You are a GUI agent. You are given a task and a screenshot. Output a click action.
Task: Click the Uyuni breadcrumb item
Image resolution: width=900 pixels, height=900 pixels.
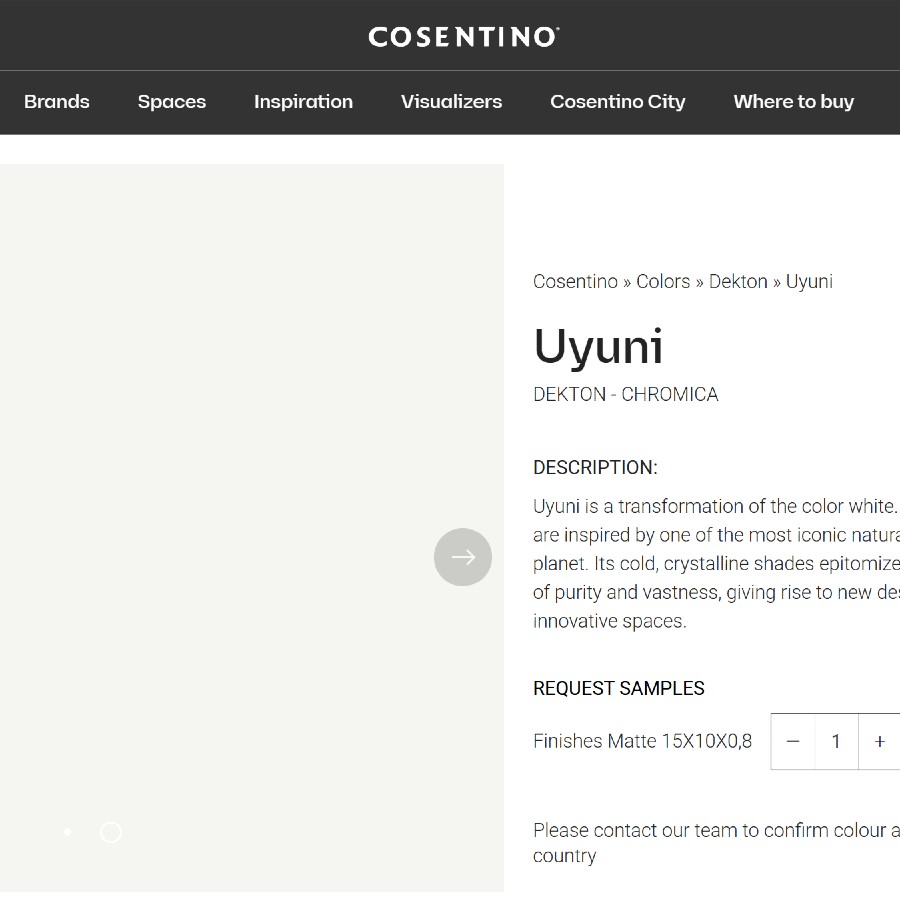click(809, 282)
